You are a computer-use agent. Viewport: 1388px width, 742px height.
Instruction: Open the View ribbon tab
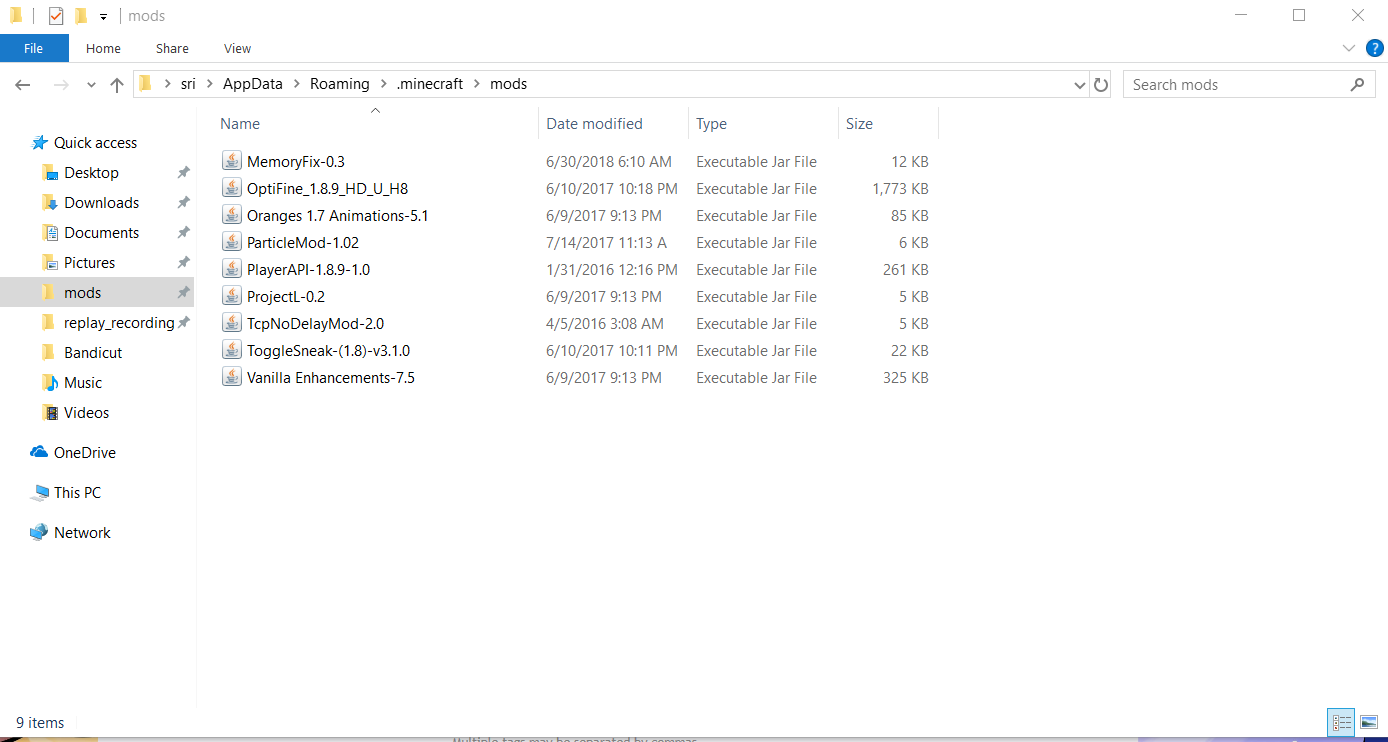[238, 48]
